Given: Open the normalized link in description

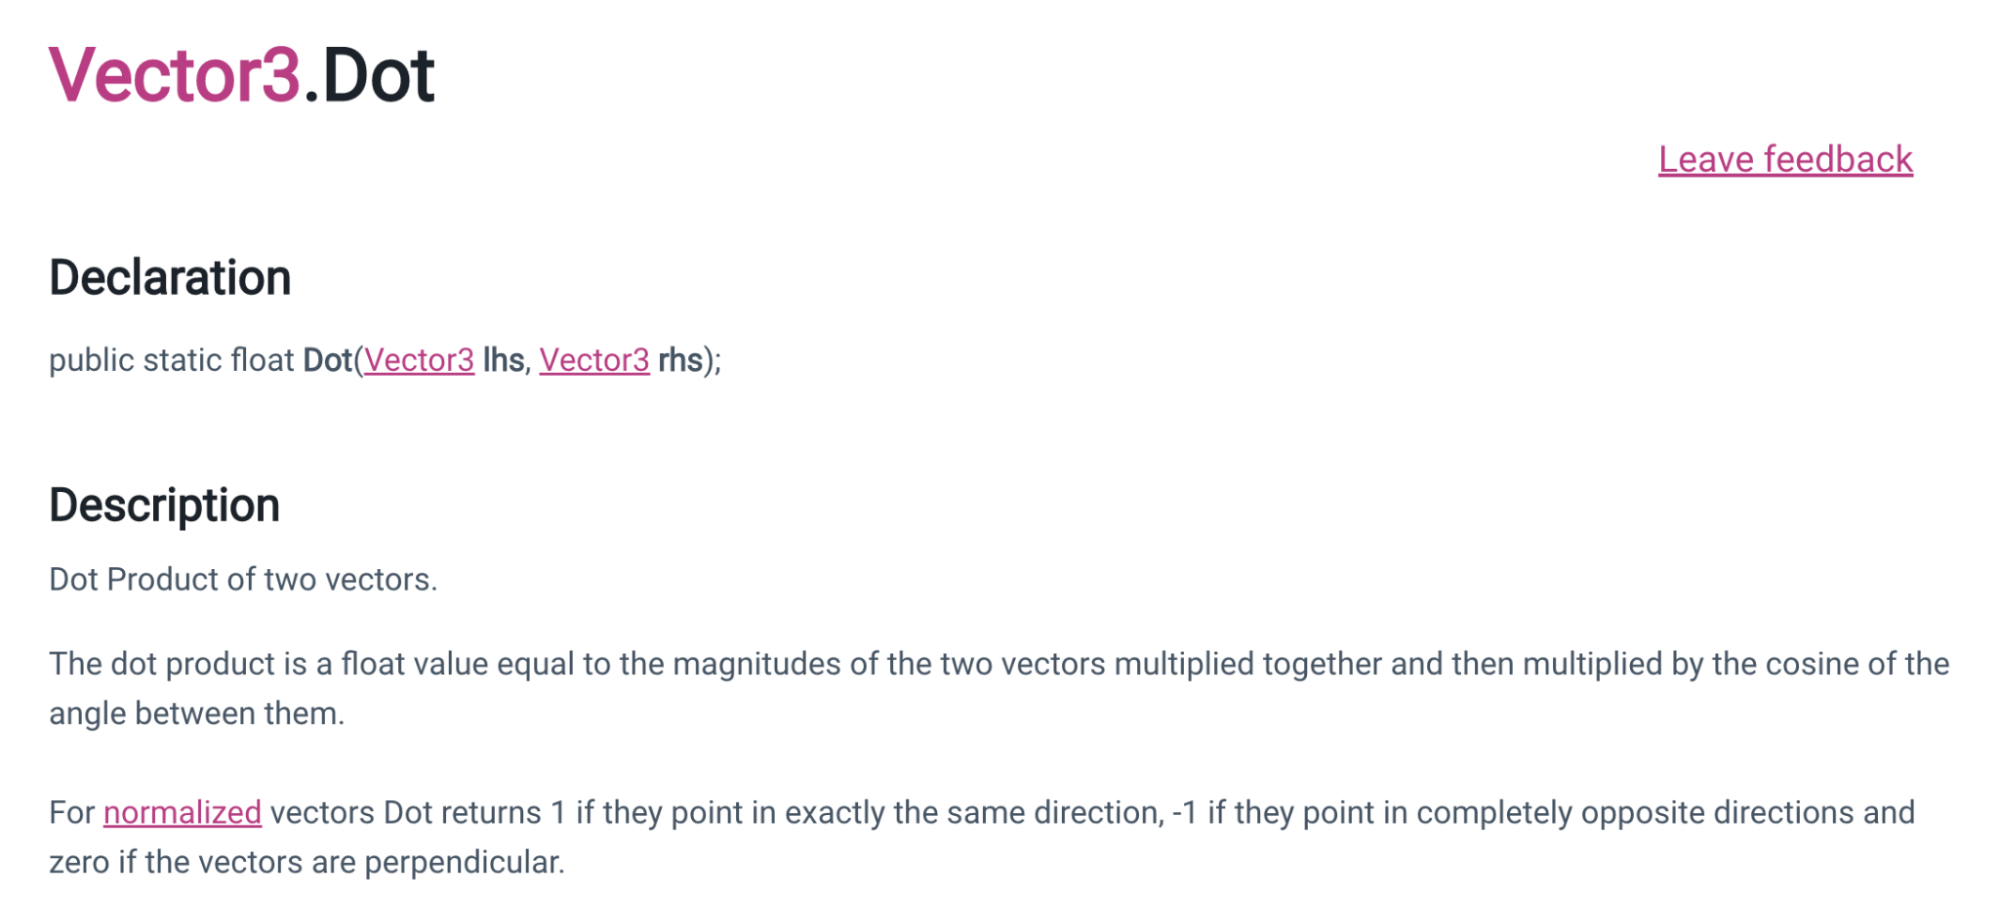Looking at the screenshot, I should (x=182, y=812).
